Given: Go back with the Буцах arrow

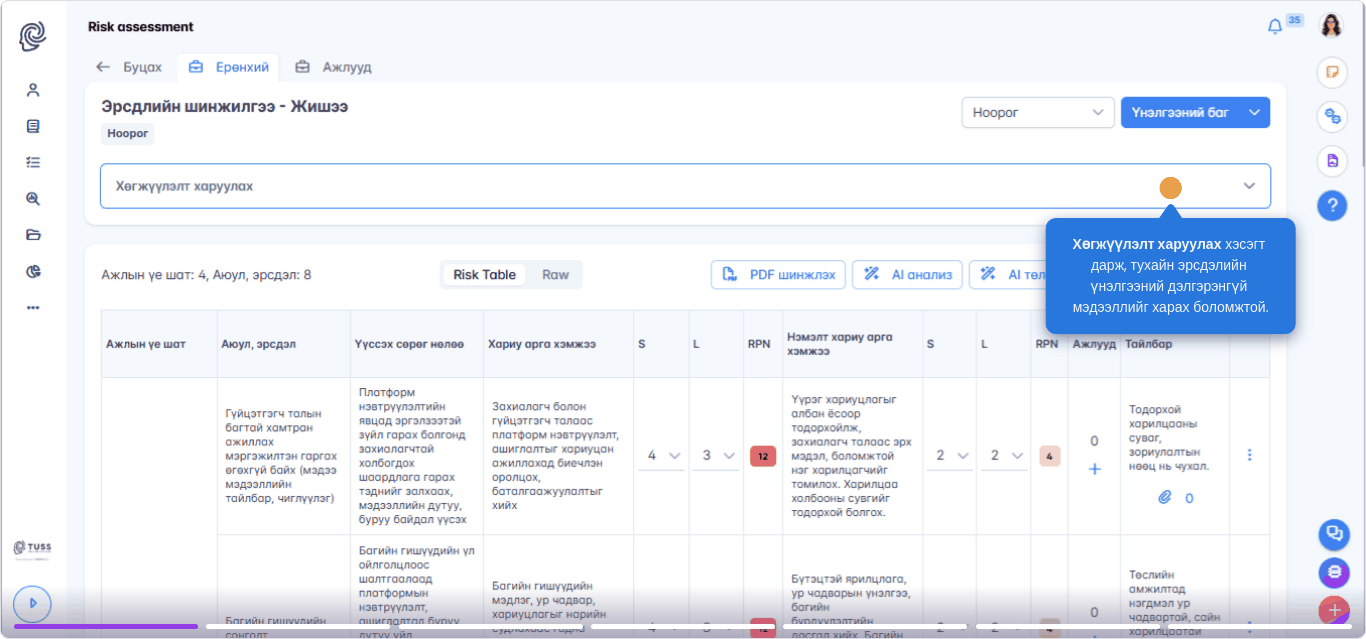Looking at the screenshot, I should click(129, 67).
